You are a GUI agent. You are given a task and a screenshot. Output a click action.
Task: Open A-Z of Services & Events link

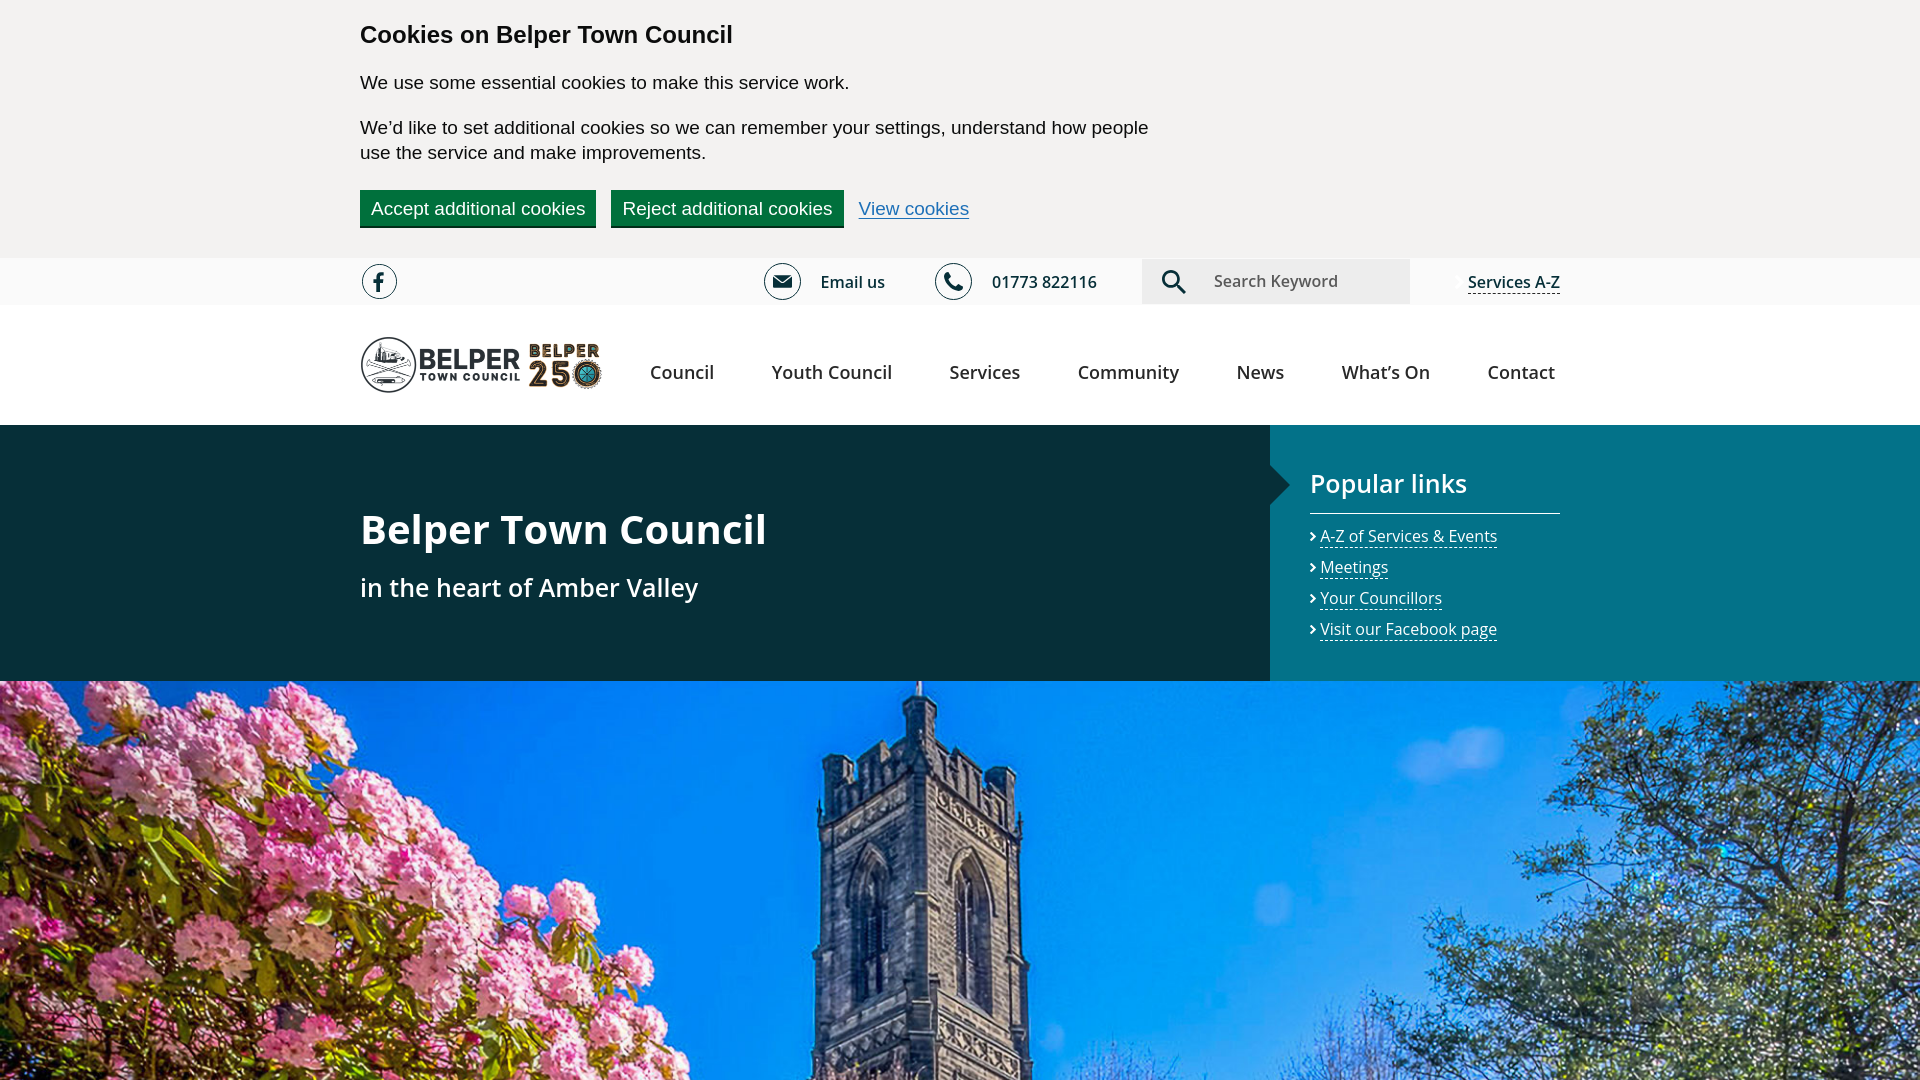(1408, 537)
